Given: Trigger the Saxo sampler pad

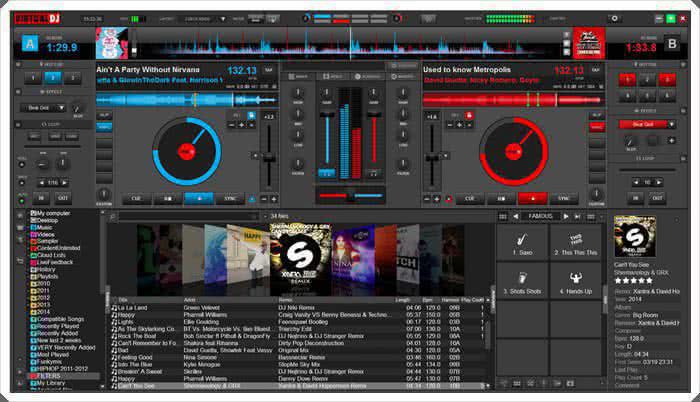Looking at the screenshot, I should click(x=524, y=243).
